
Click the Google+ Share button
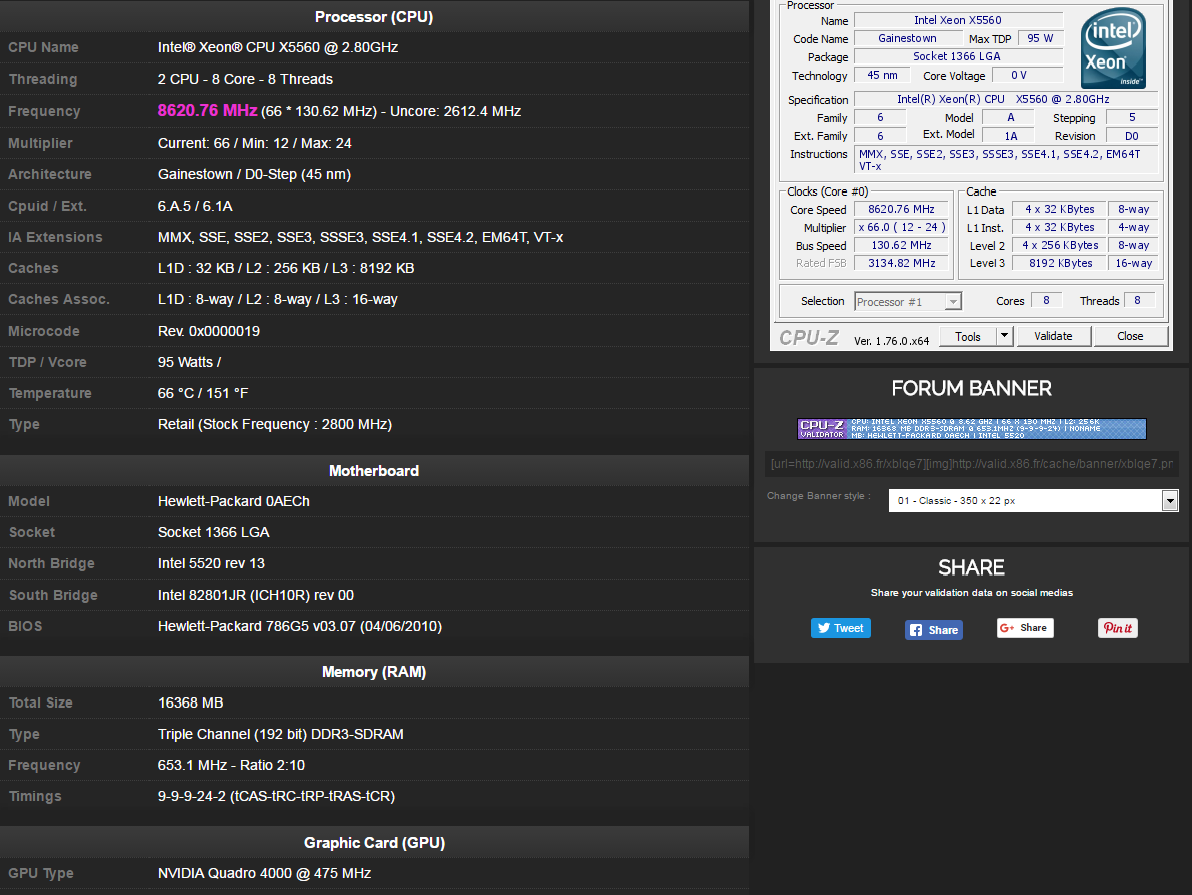[x=1024, y=628]
